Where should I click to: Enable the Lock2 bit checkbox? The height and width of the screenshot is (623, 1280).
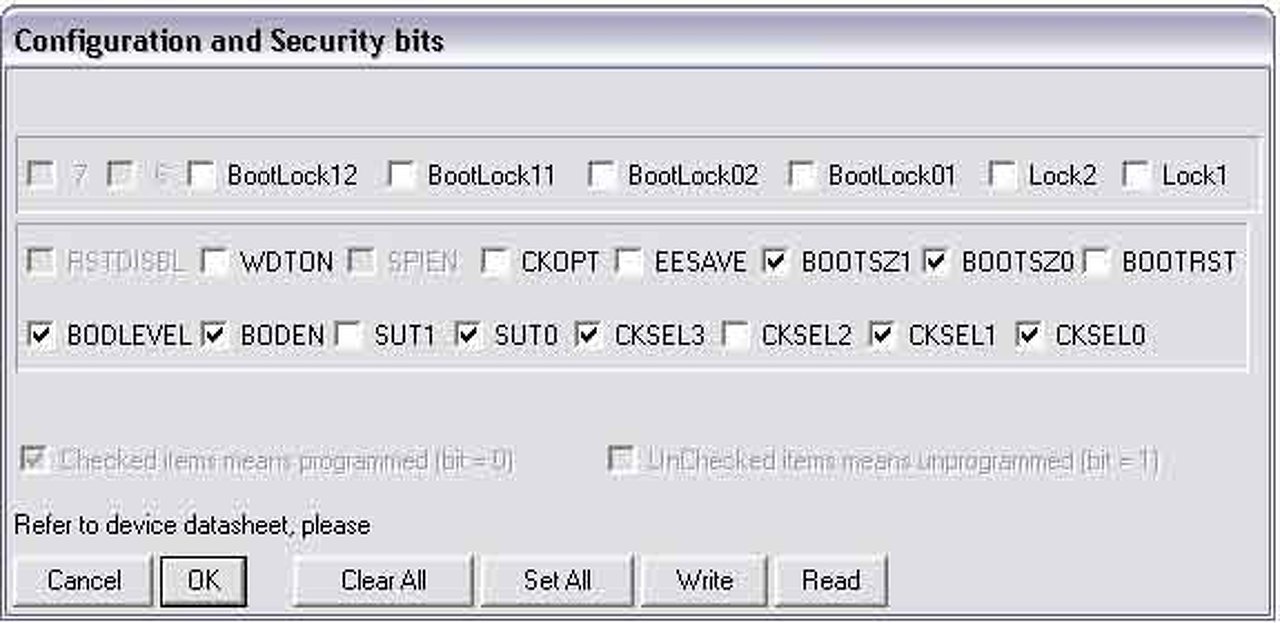[x=1002, y=175]
